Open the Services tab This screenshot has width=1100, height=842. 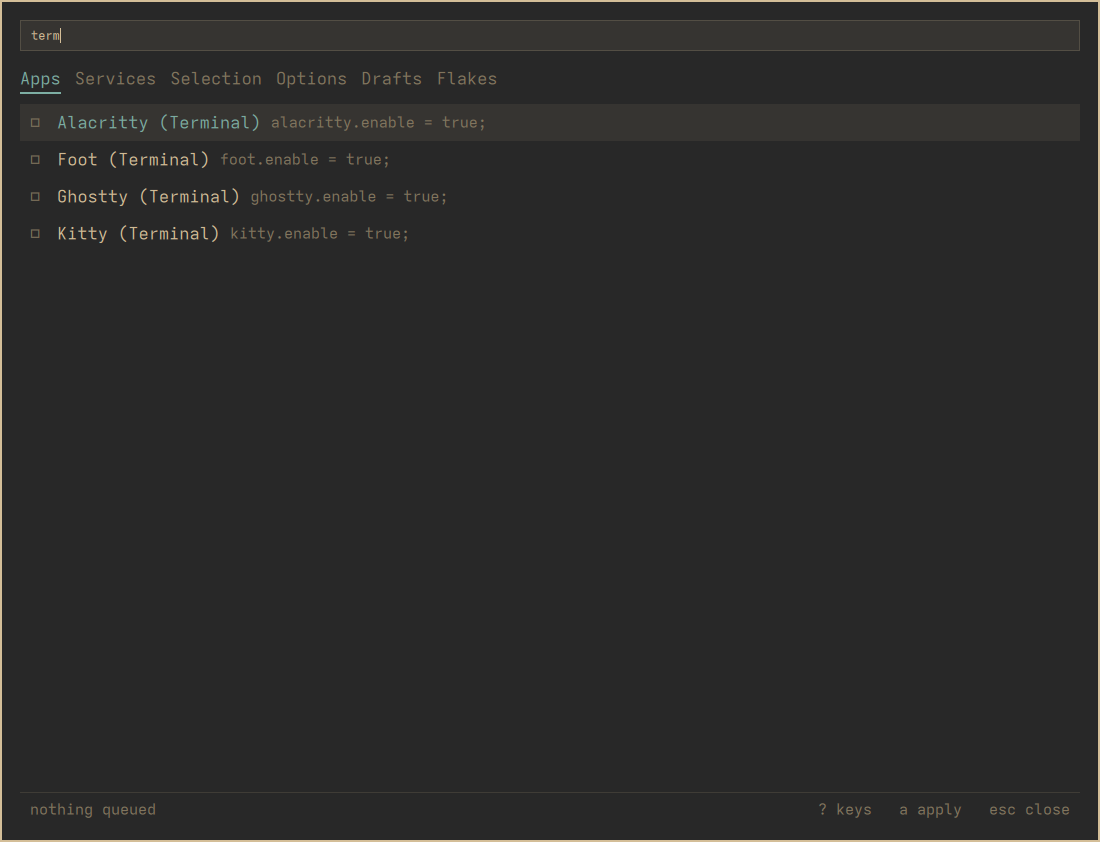click(116, 79)
